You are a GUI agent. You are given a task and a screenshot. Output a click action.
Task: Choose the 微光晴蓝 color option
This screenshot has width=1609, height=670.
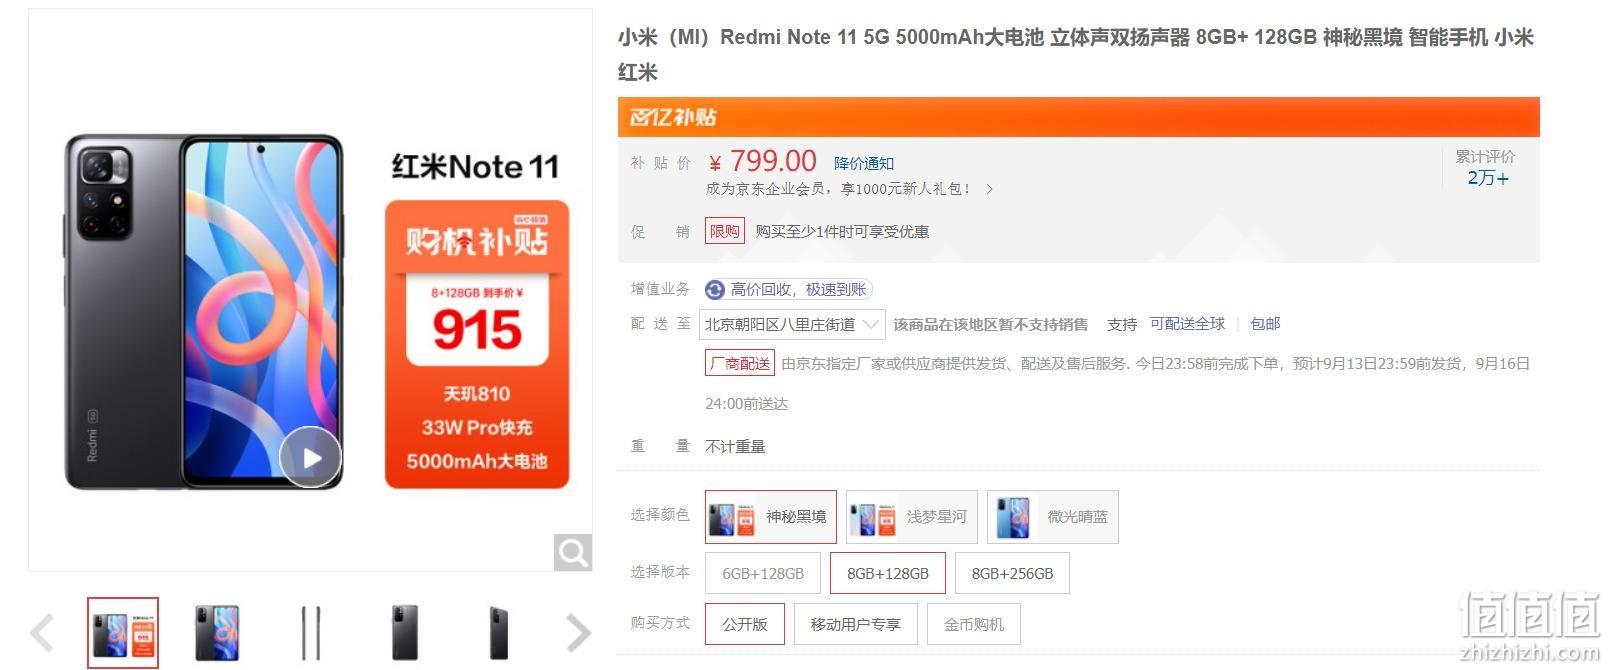(x=1052, y=517)
